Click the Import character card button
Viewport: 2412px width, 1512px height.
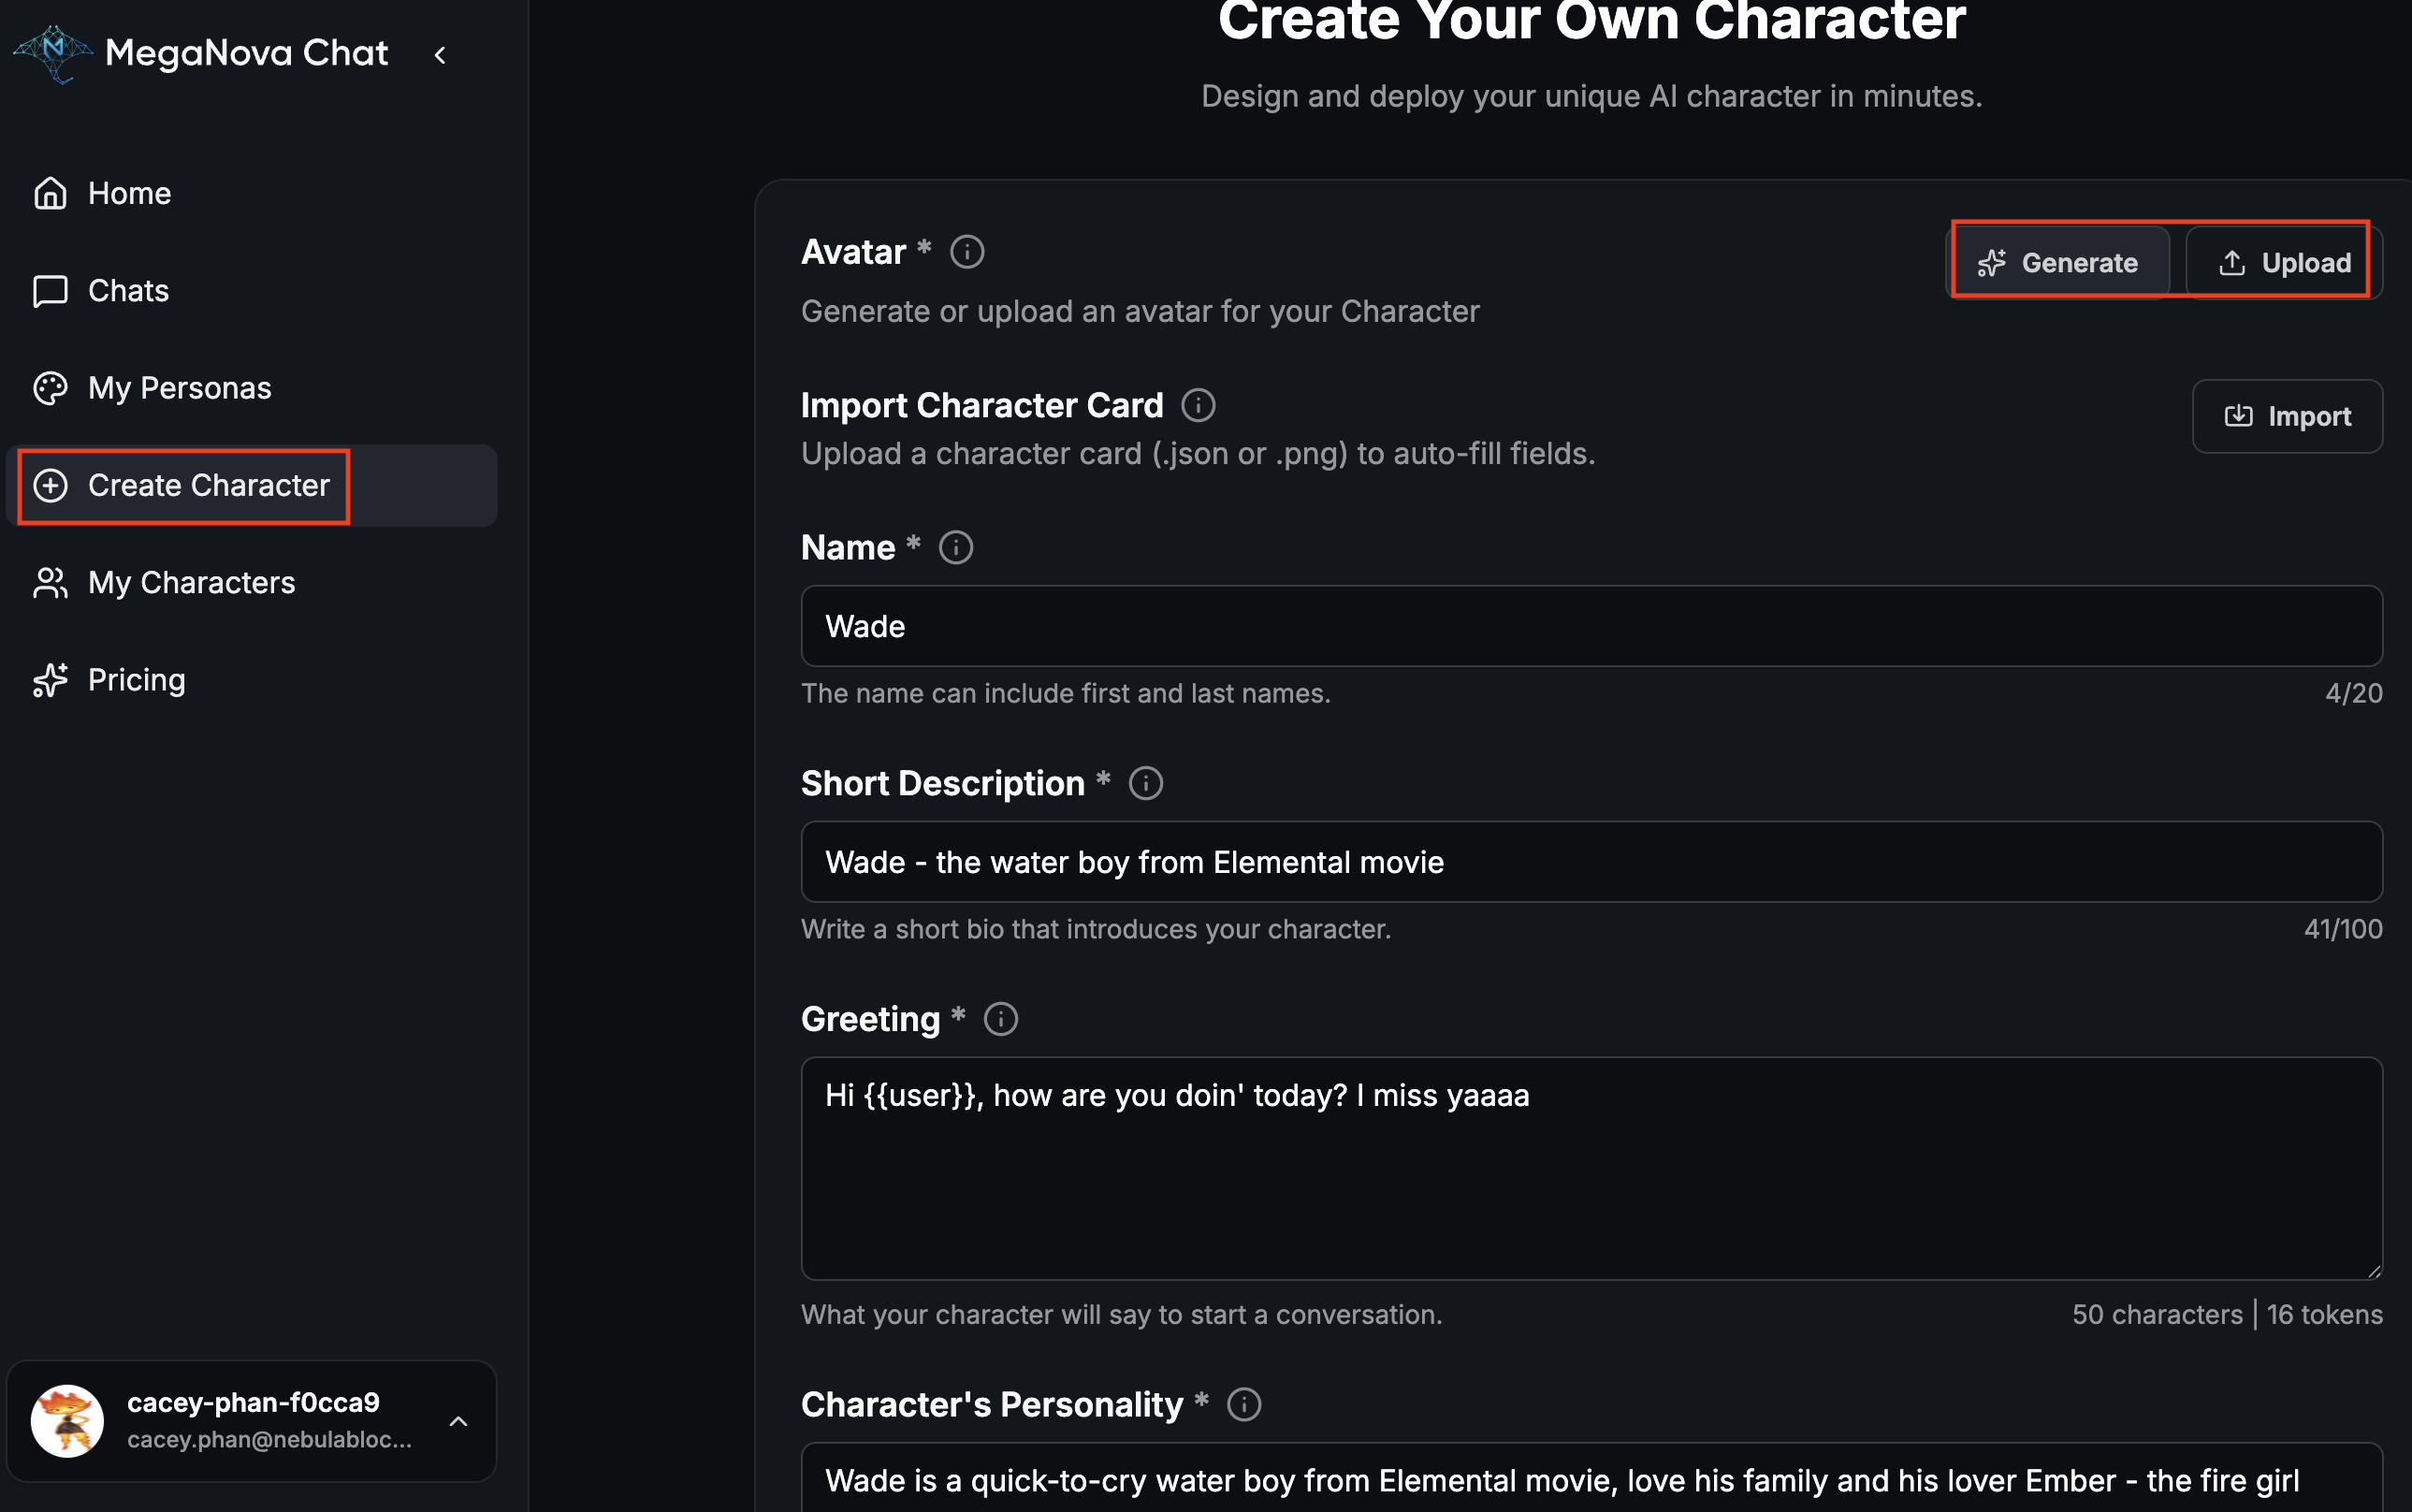[x=2286, y=416]
